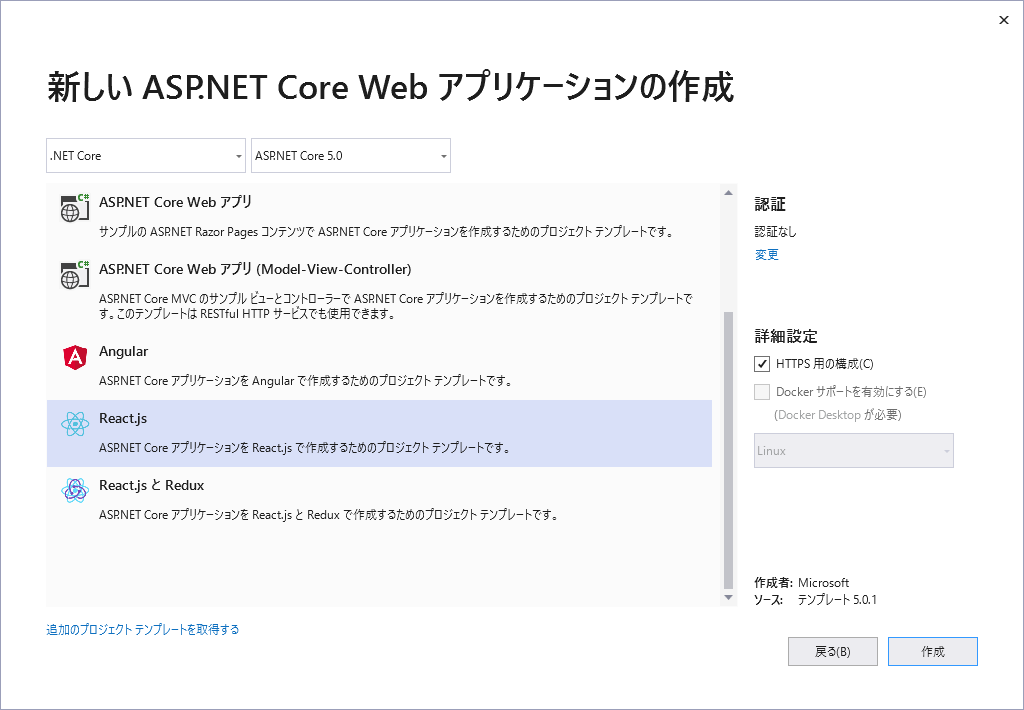Select the React.js template title
Image resolution: width=1024 pixels, height=710 pixels.
123,419
